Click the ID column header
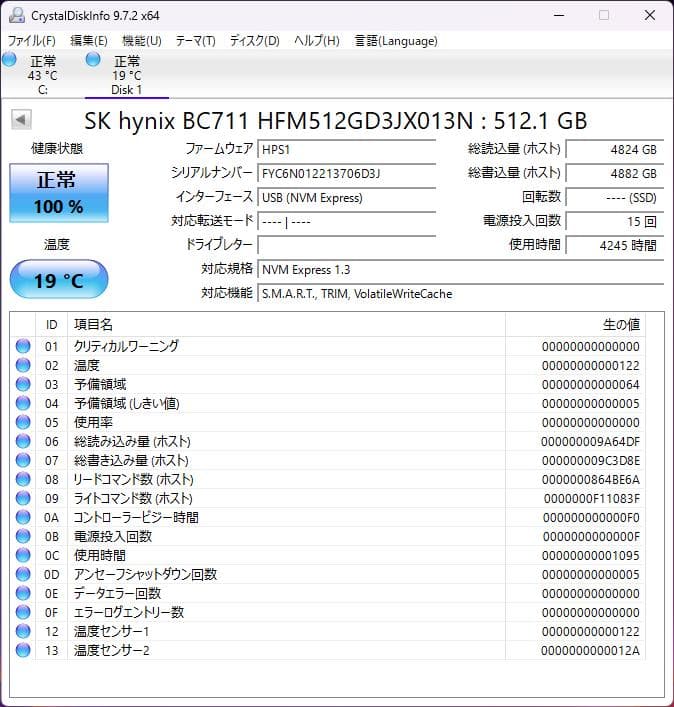This screenshot has width=674, height=707. point(51,325)
